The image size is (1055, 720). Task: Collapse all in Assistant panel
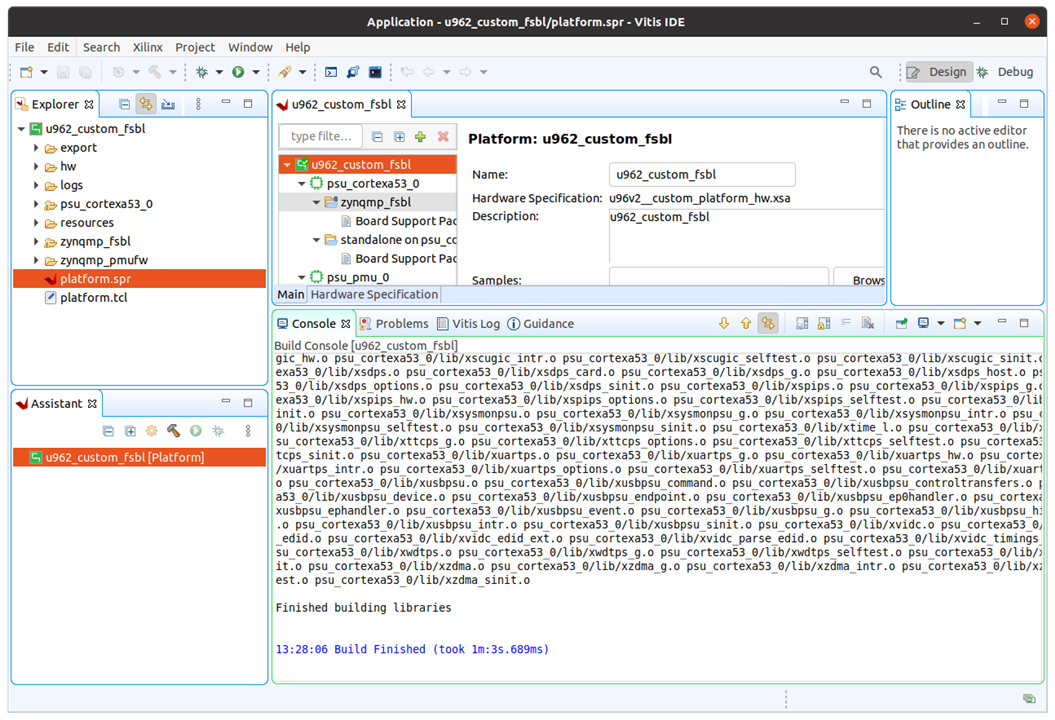point(108,431)
